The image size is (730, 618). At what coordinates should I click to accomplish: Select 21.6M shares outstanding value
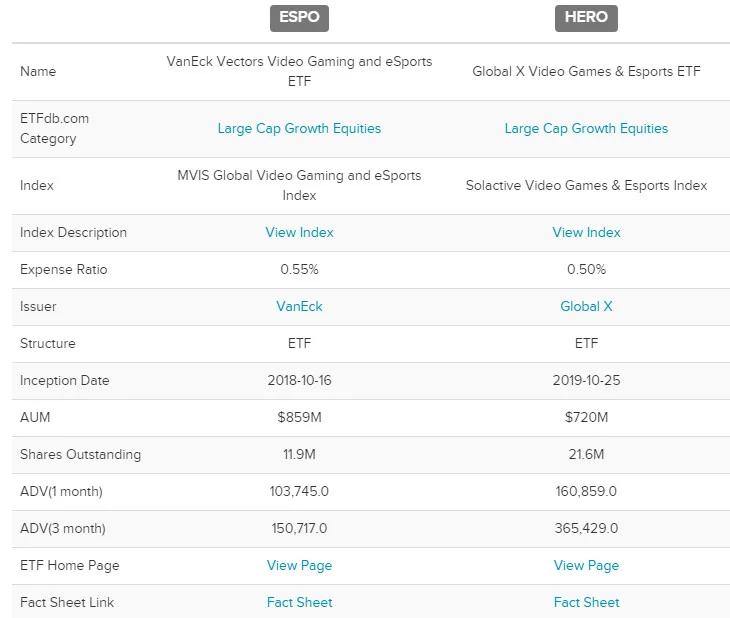586,454
